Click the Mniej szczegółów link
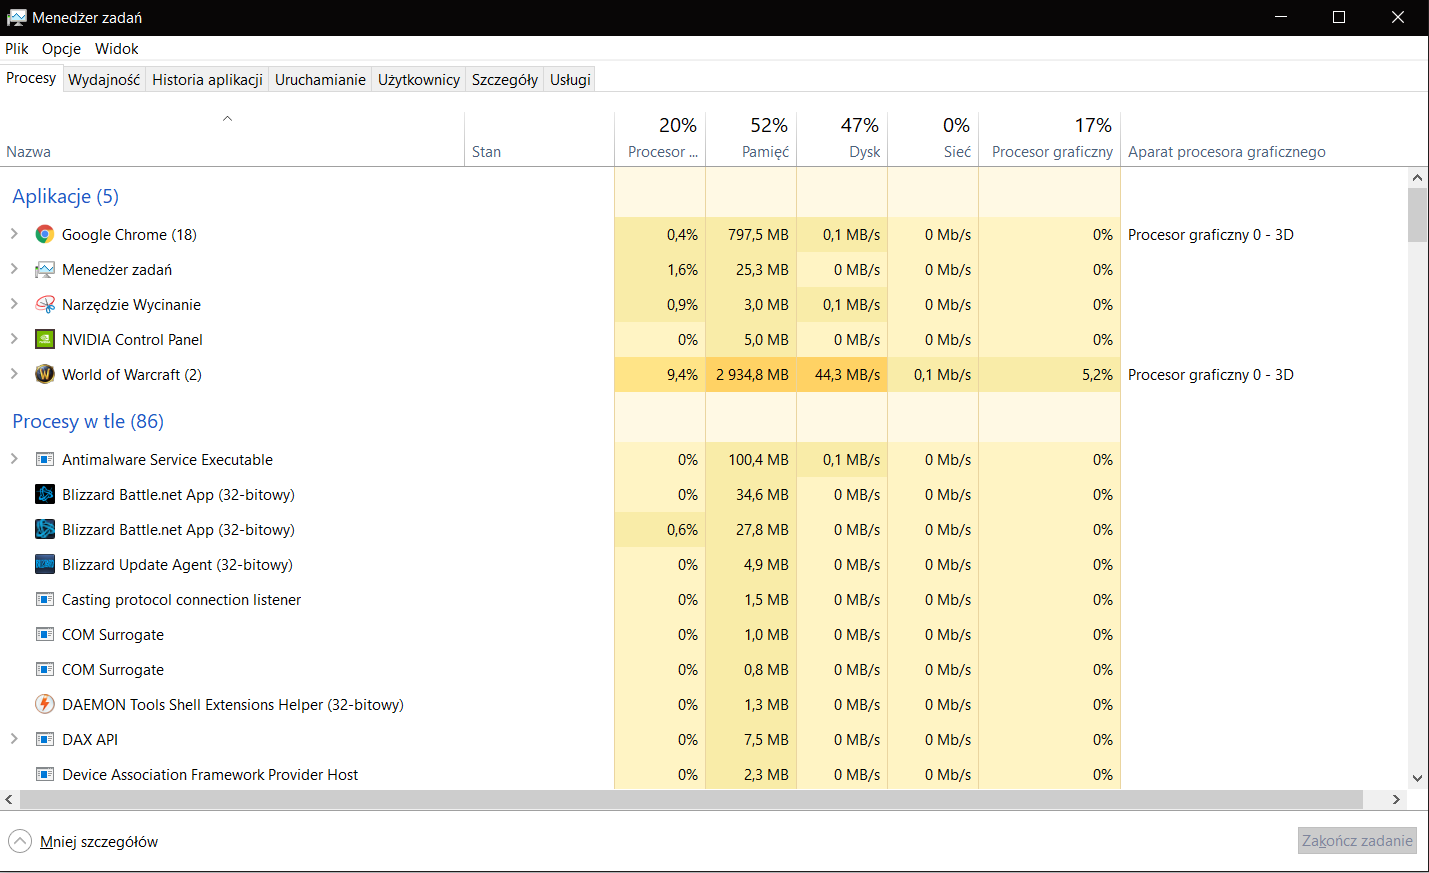1429x873 pixels. coord(99,841)
